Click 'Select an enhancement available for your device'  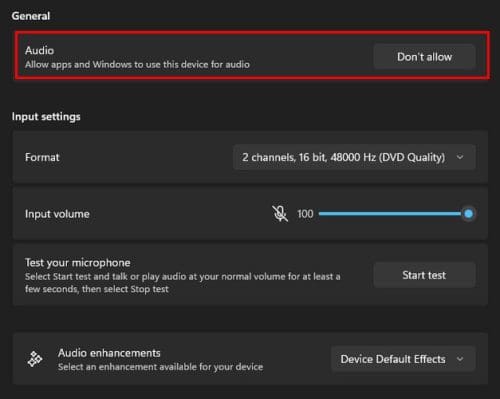click(x=160, y=367)
